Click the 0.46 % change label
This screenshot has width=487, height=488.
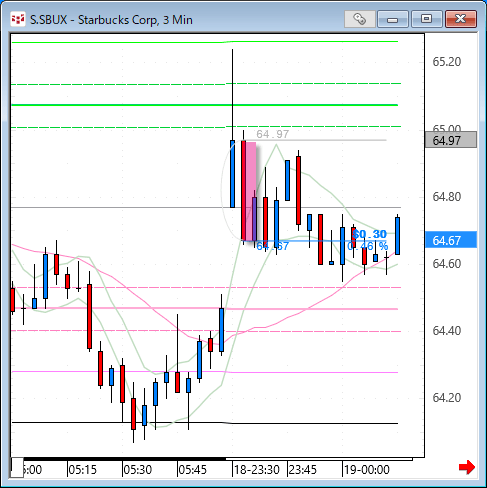368,246
